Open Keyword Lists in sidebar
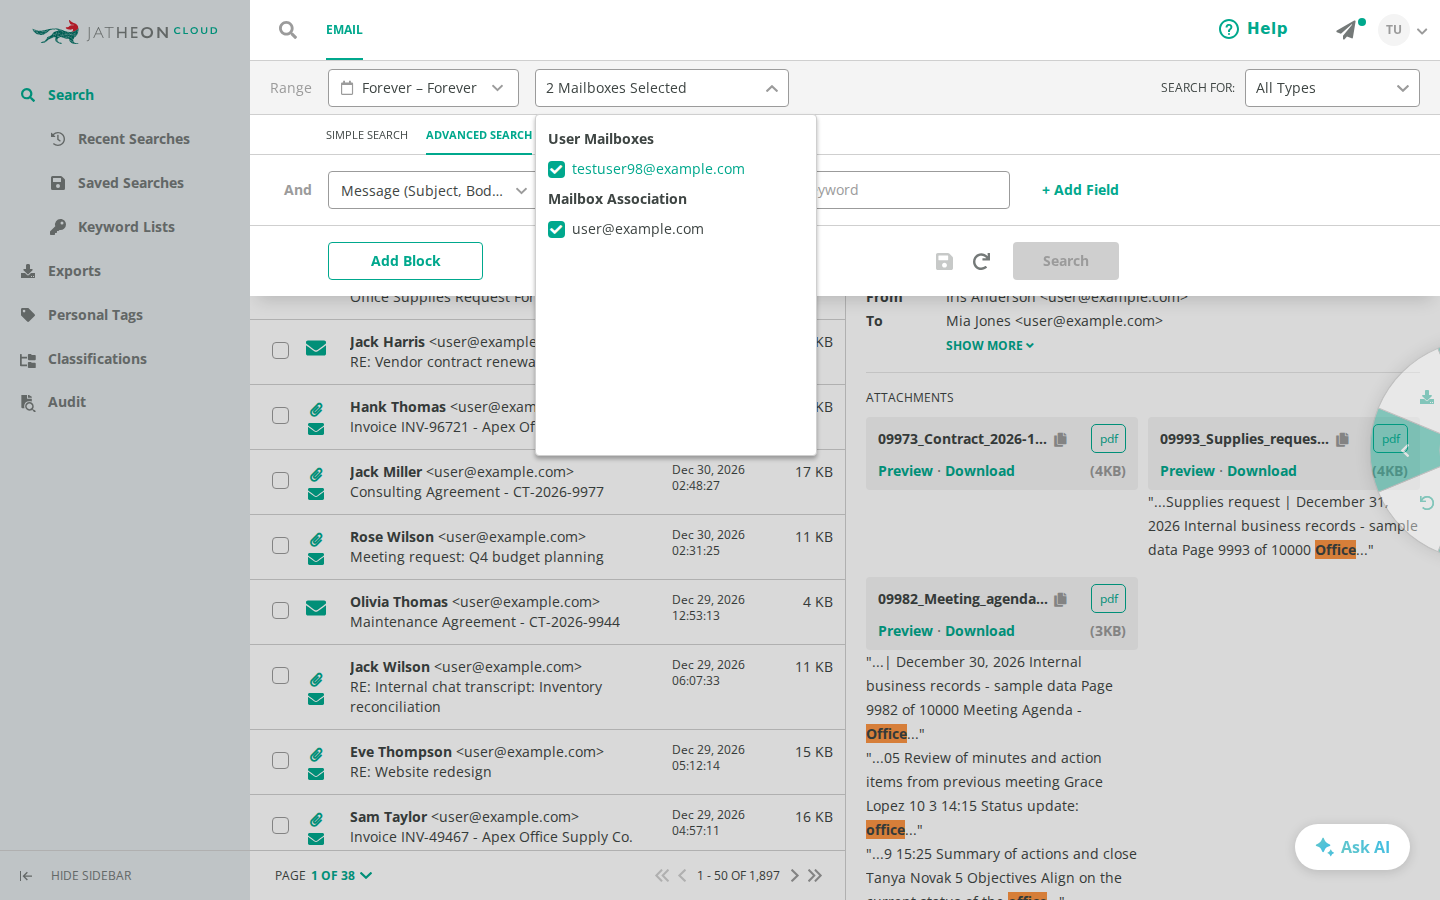The width and height of the screenshot is (1440, 900). tap(126, 227)
